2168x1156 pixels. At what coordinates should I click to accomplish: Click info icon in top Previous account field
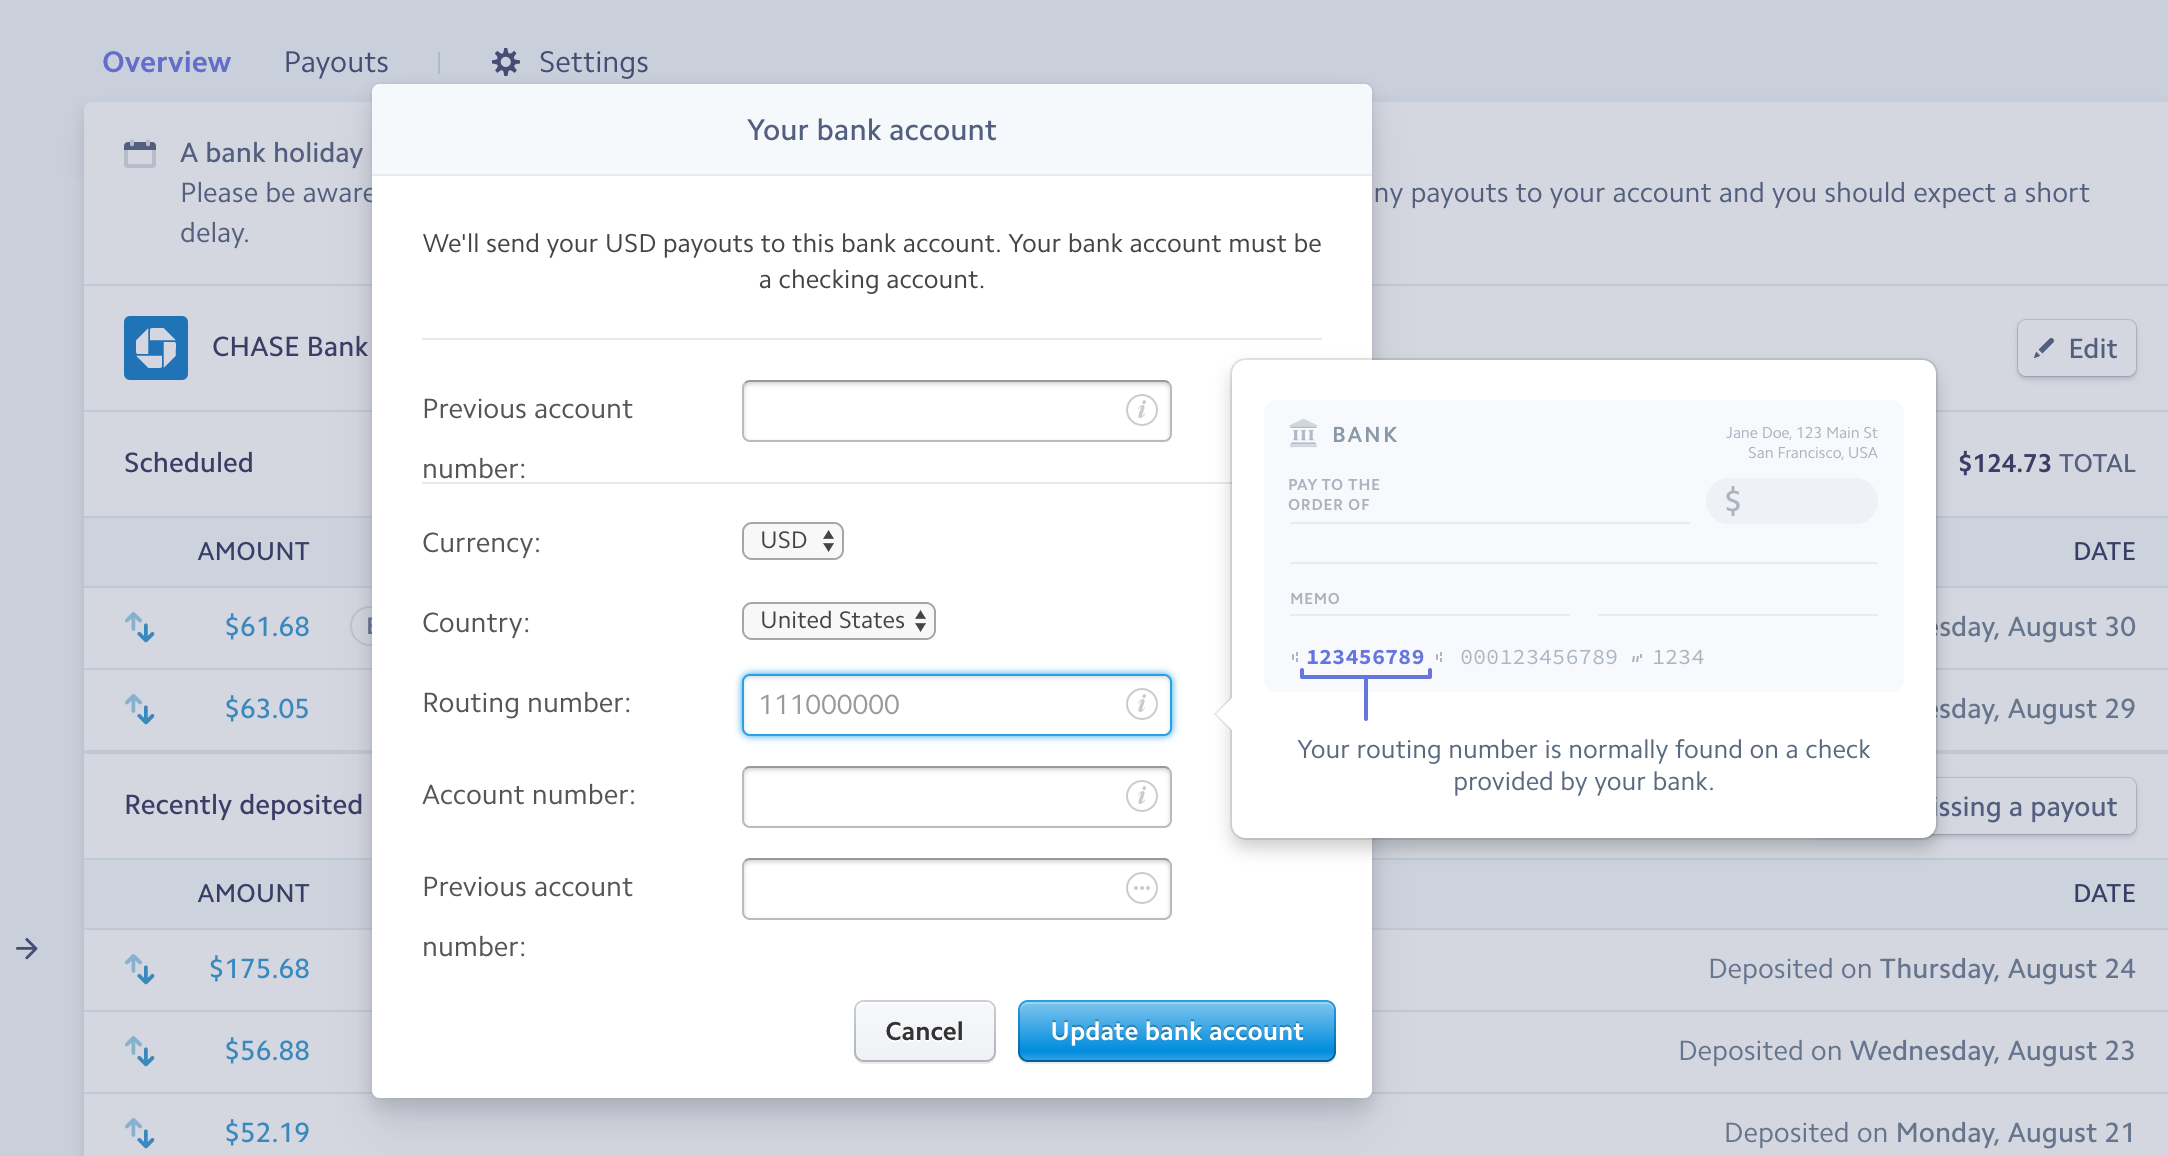pyautogui.click(x=1141, y=410)
